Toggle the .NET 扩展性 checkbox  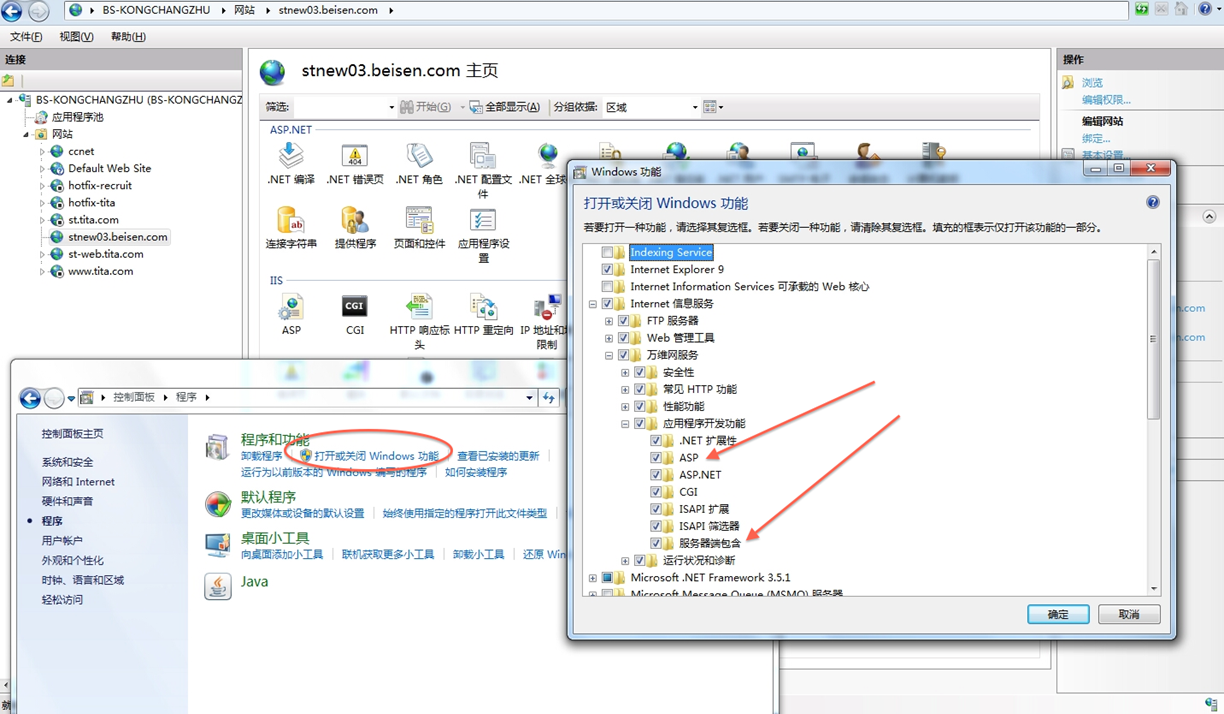click(x=656, y=441)
